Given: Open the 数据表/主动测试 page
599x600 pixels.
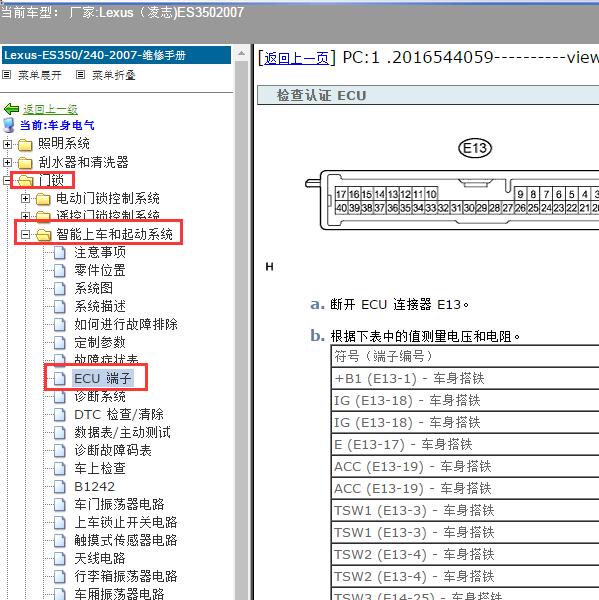Looking at the screenshot, I should (x=122, y=432).
